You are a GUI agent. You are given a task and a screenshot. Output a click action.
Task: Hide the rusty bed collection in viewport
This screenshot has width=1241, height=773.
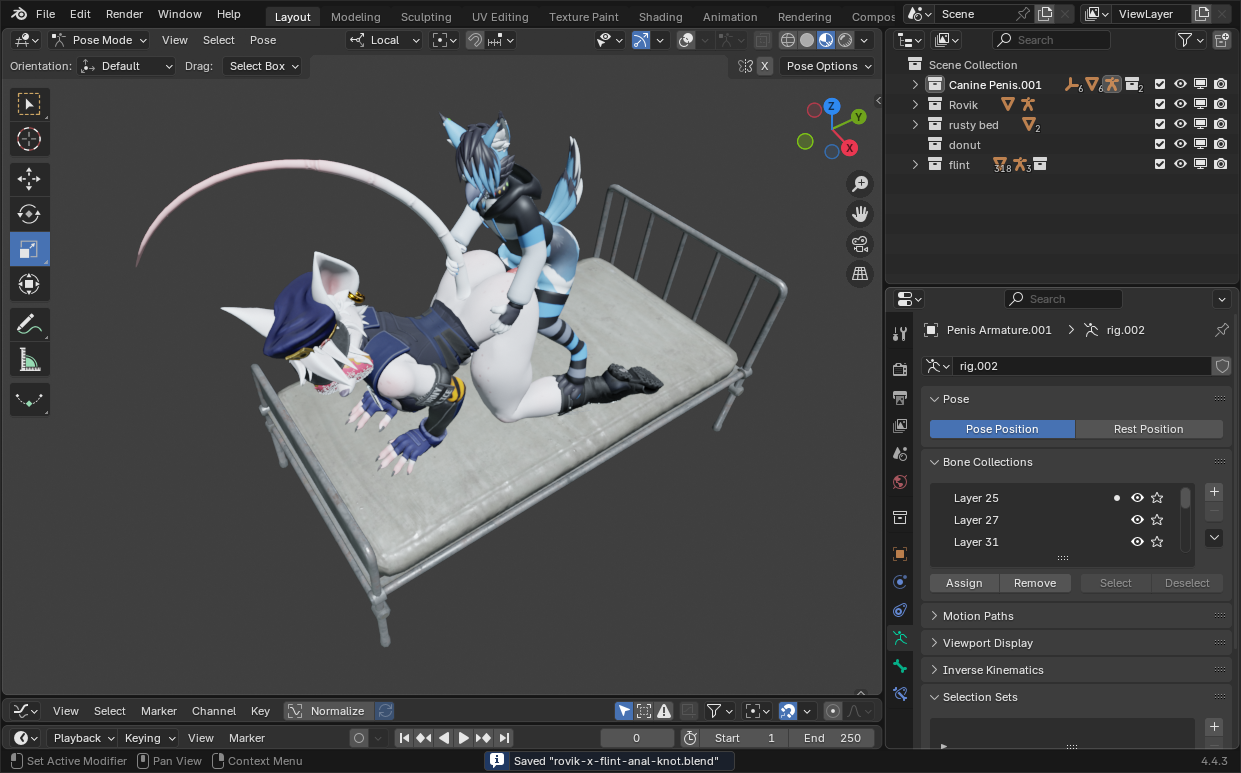coord(1180,124)
